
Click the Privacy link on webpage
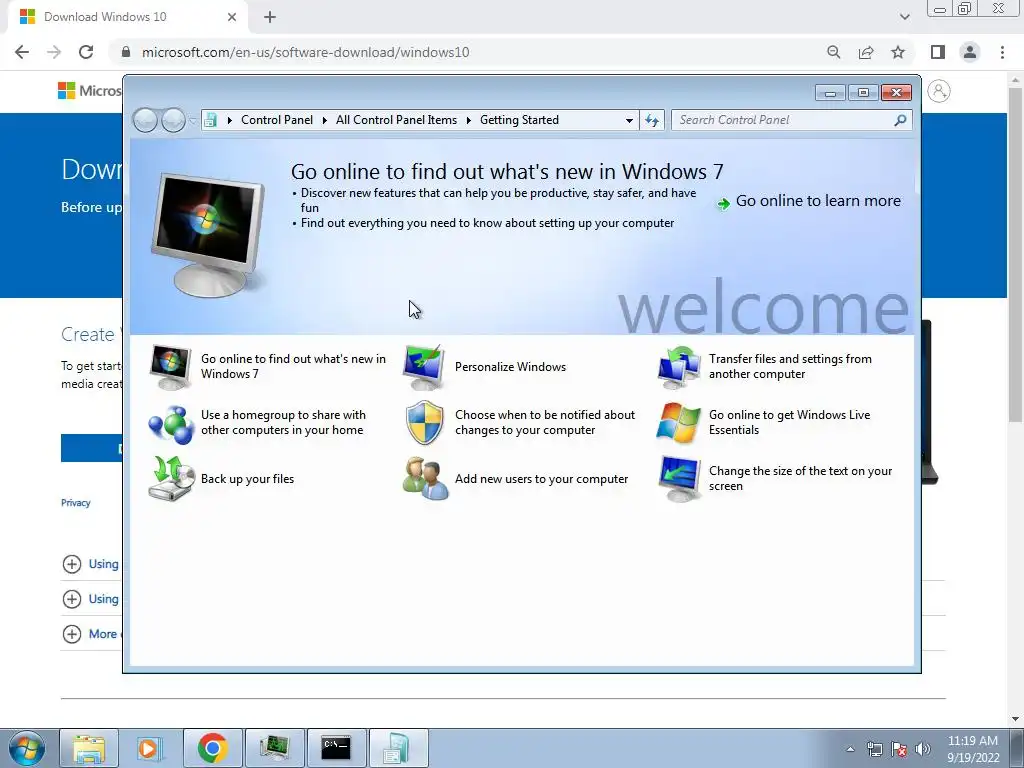pos(76,503)
